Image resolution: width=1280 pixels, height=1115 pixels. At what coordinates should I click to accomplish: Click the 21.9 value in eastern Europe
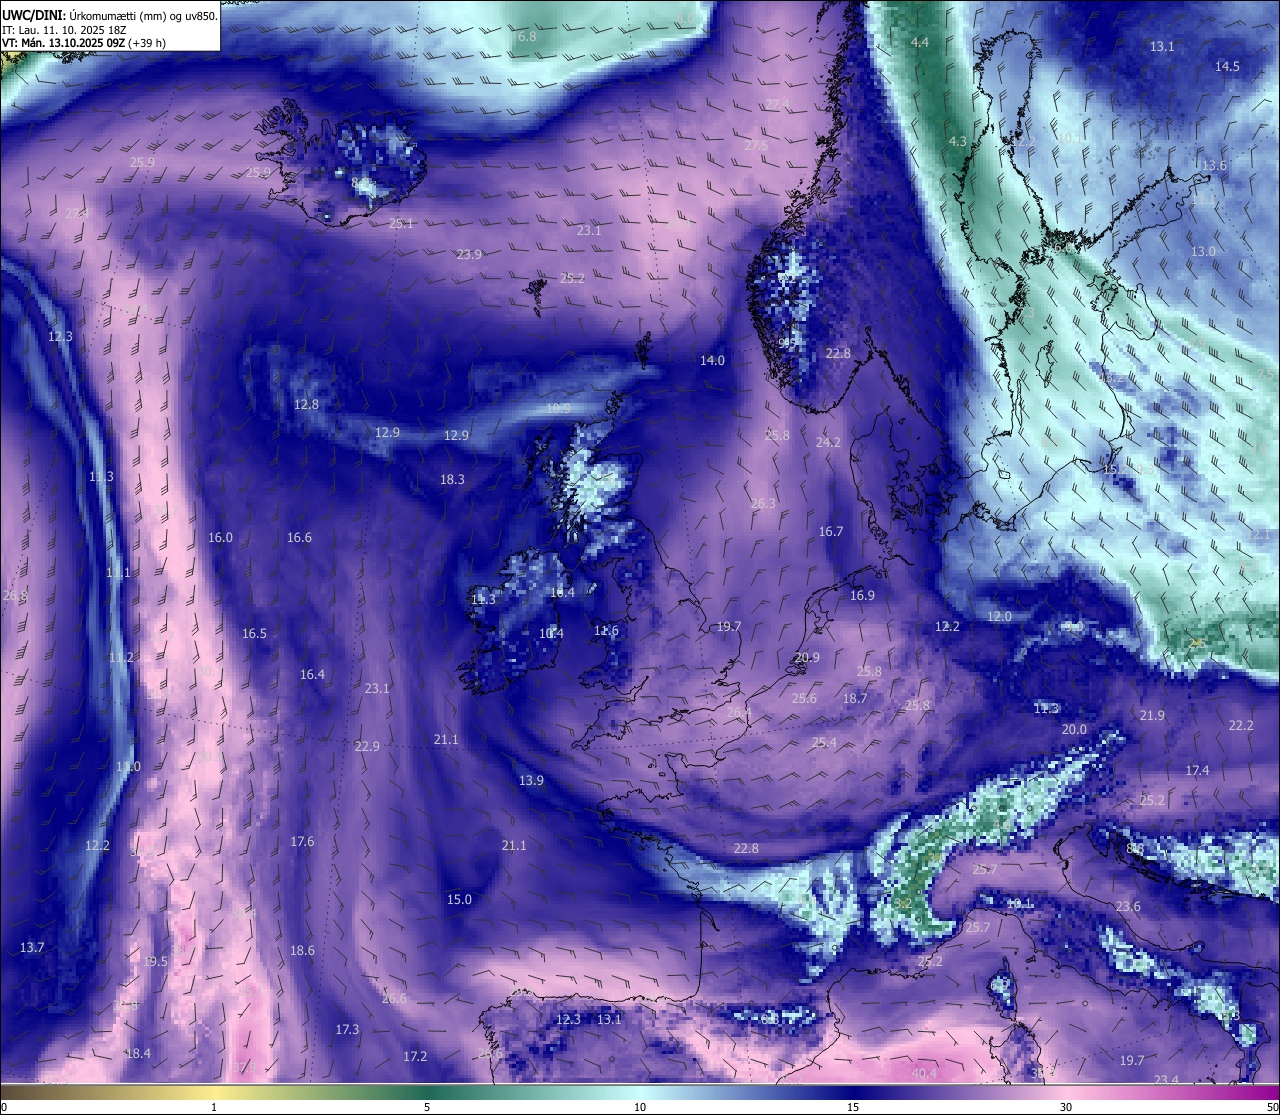(1152, 715)
